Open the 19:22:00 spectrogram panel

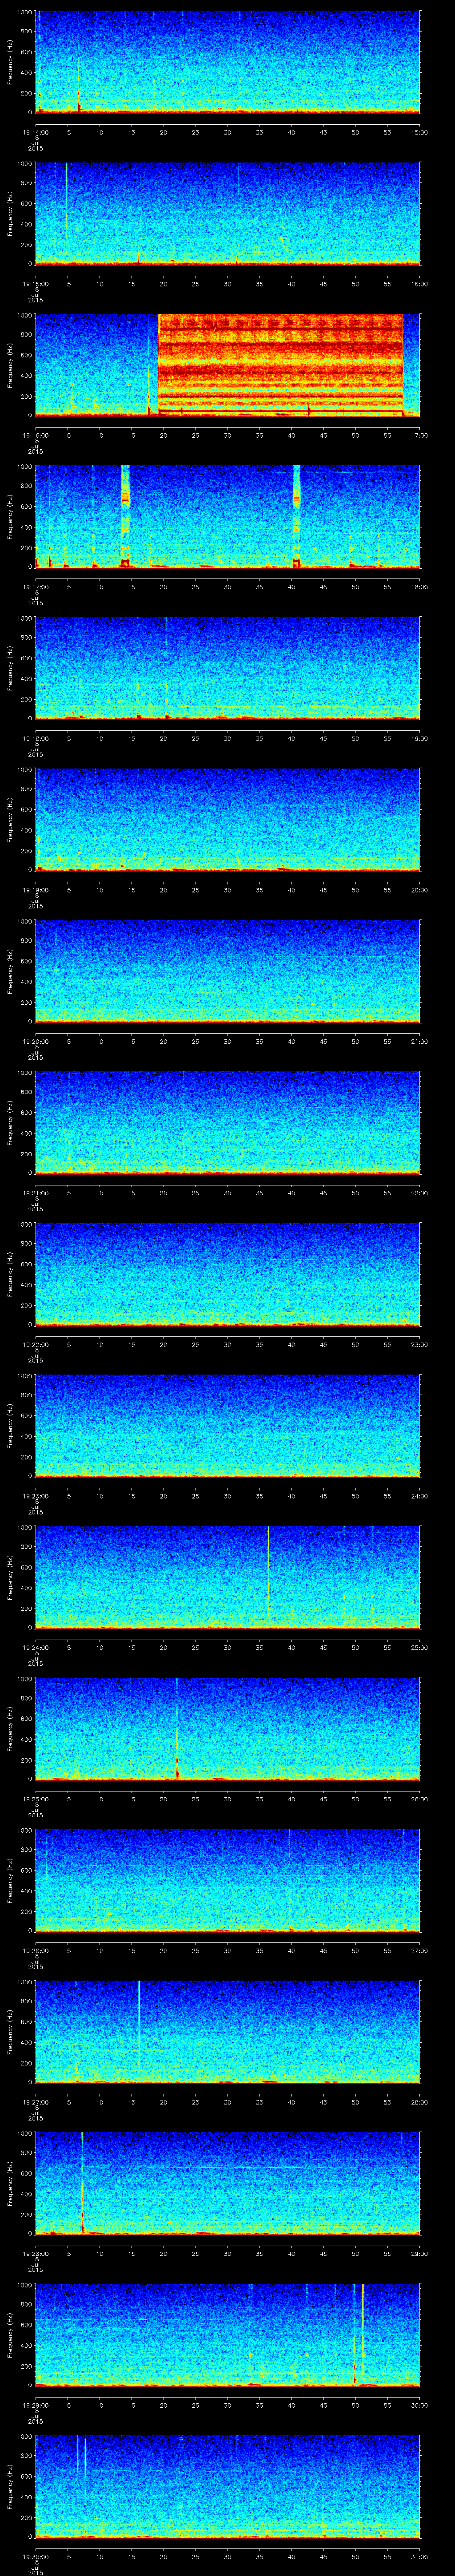pyautogui.click(x=227, y=1274)
